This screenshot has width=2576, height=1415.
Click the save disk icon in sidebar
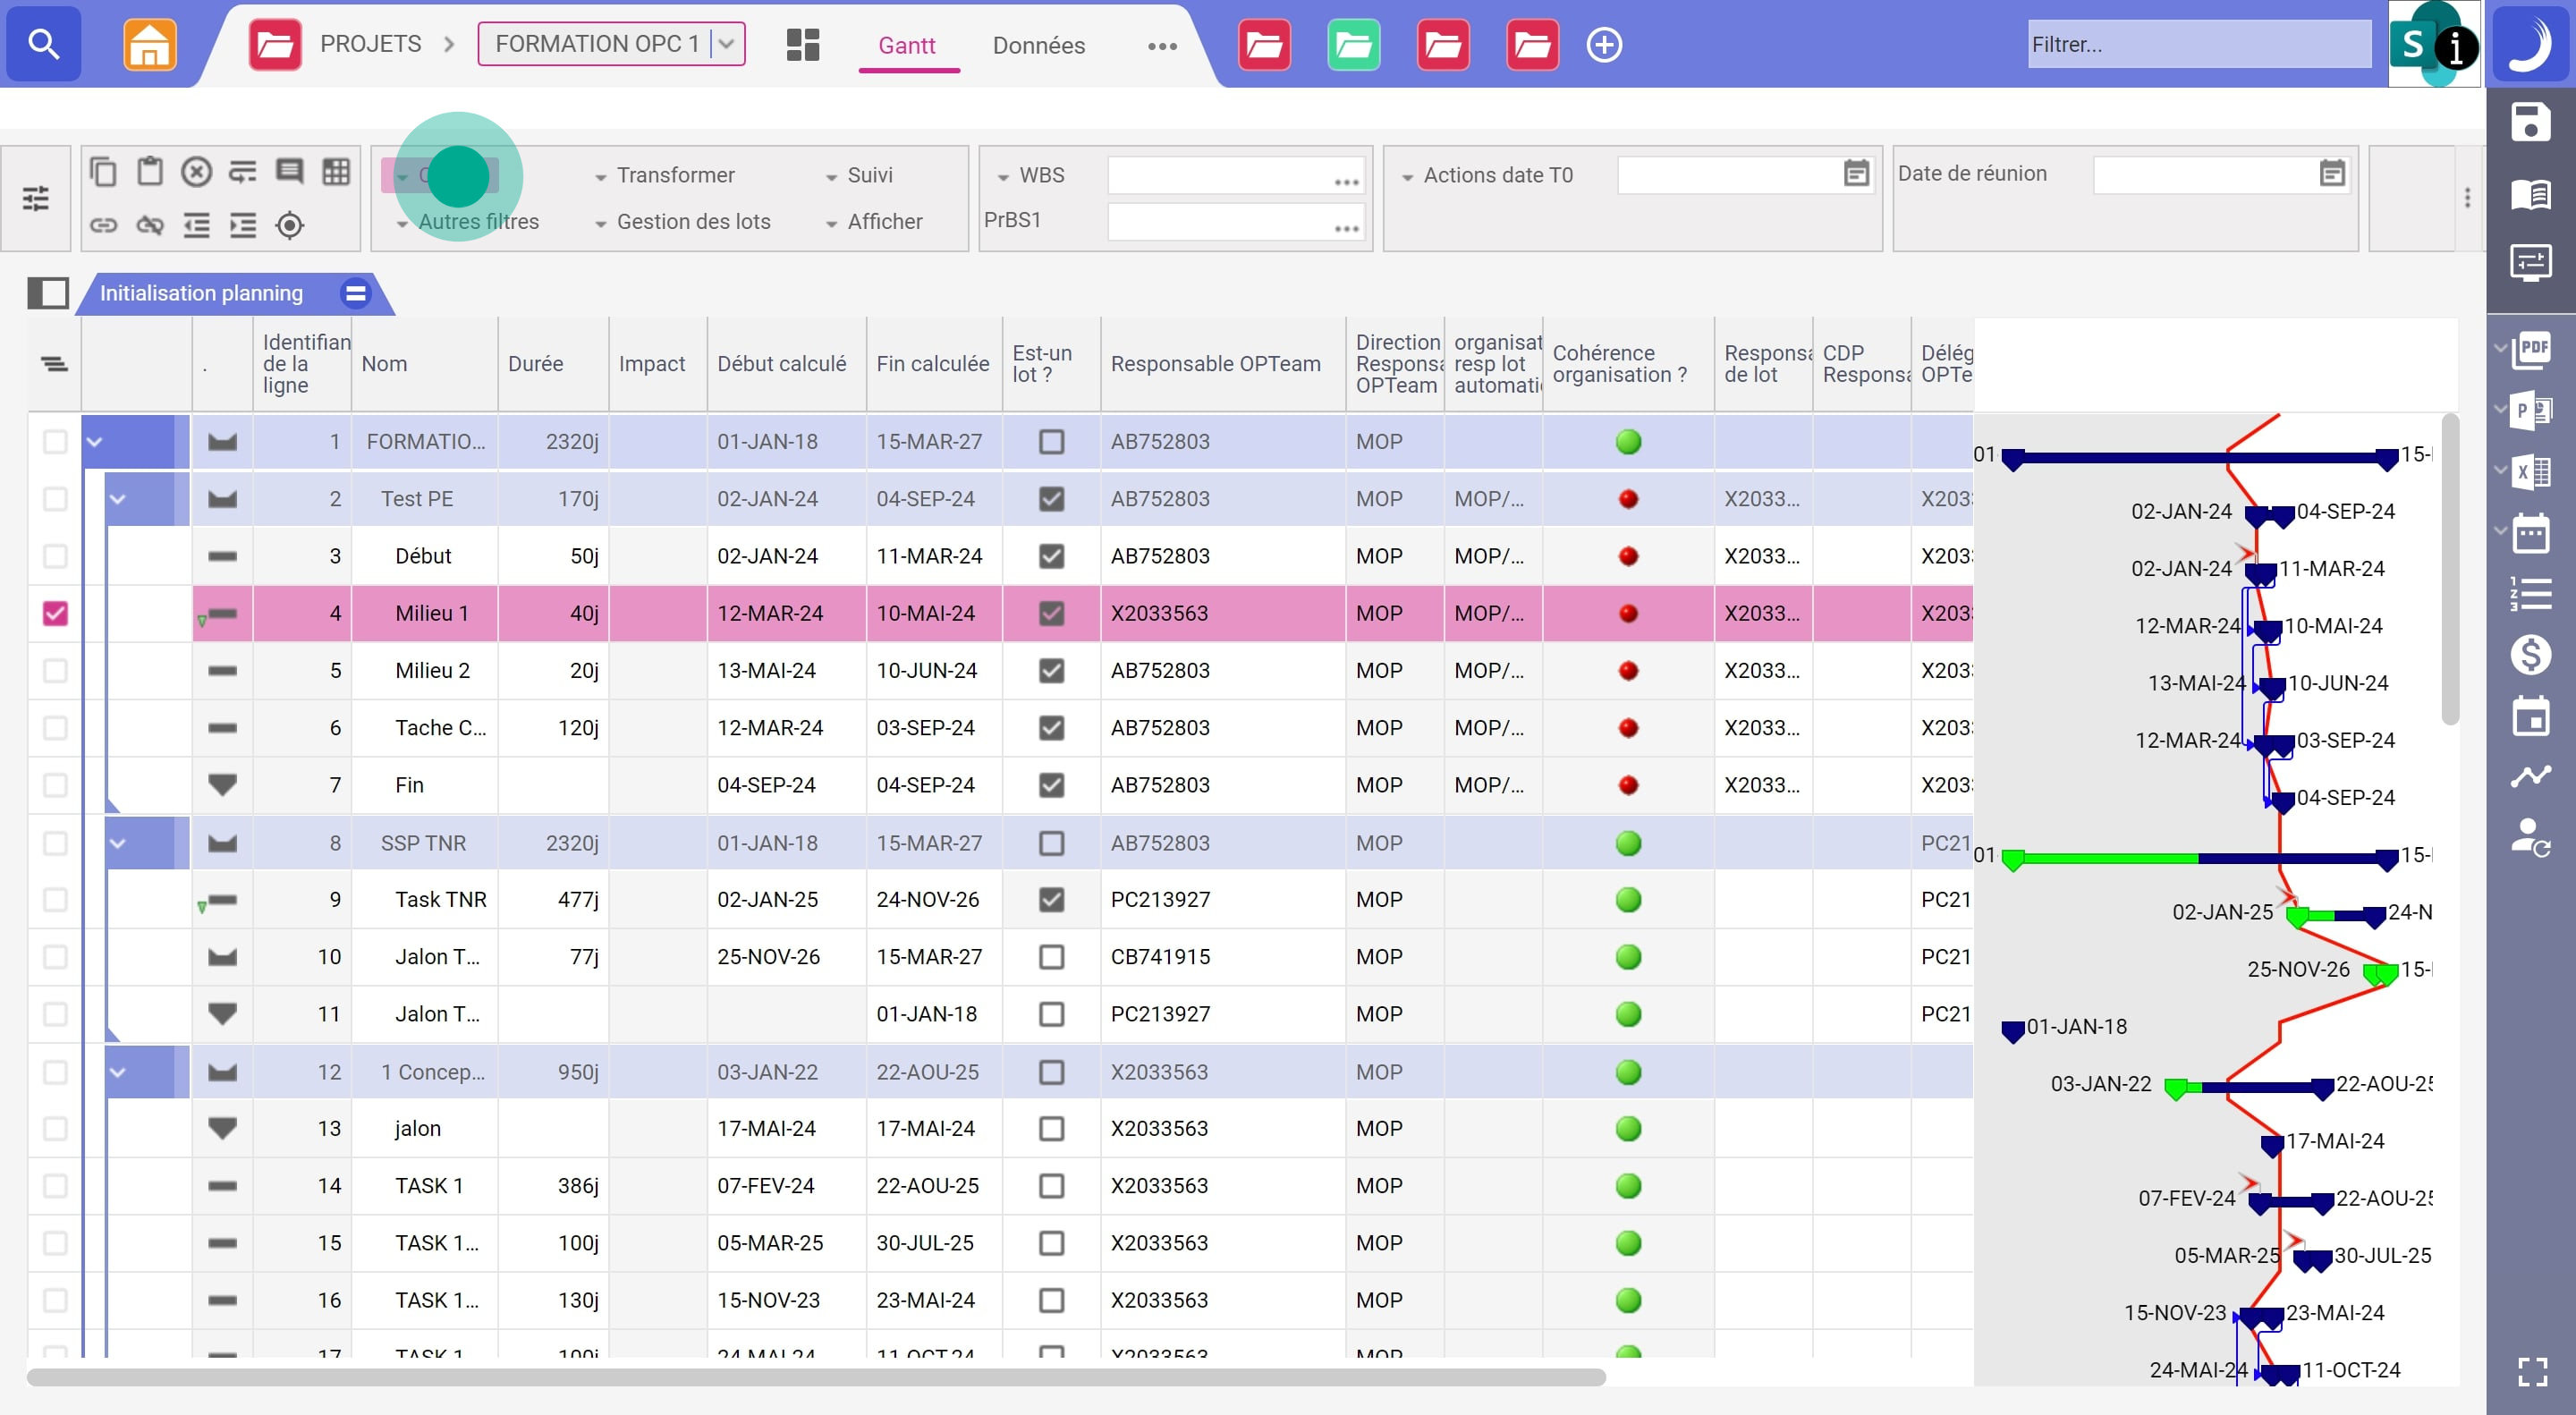(x=2530, y=122)
